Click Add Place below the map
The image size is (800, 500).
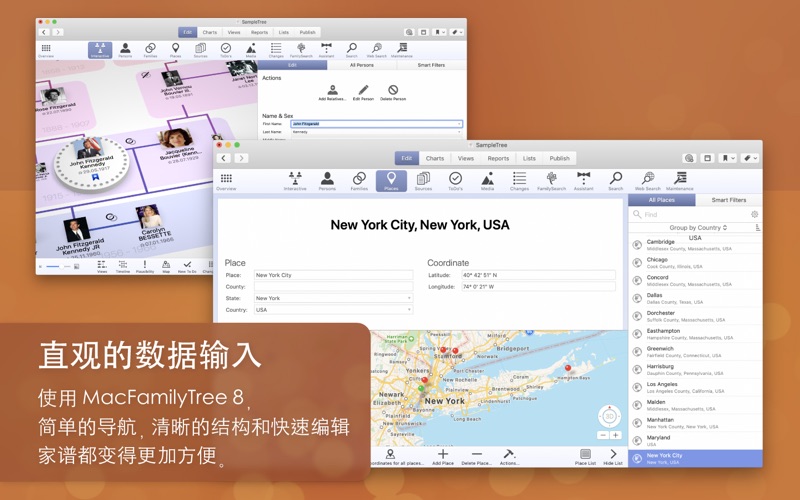(443, 457)
